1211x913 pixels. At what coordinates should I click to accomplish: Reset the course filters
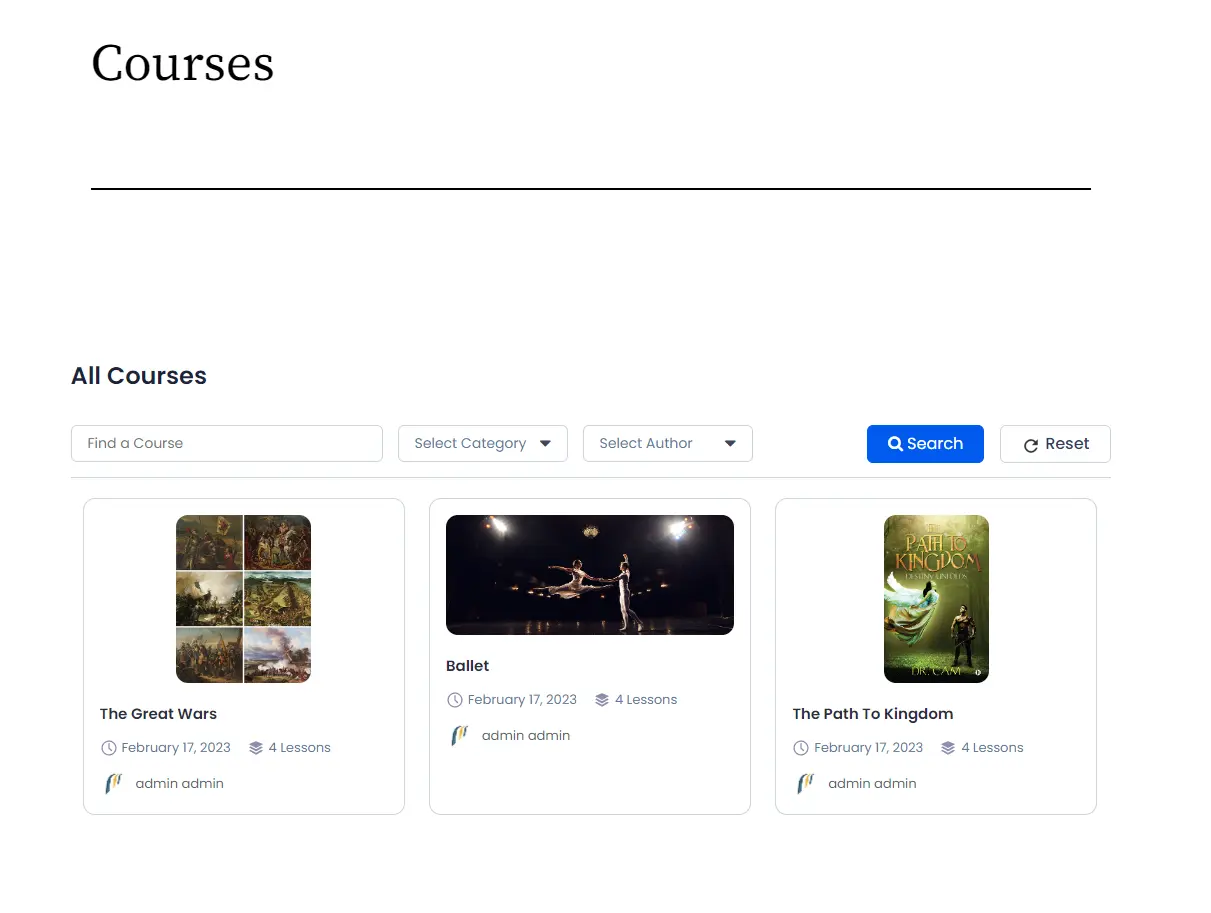(x=1055, y=444)
